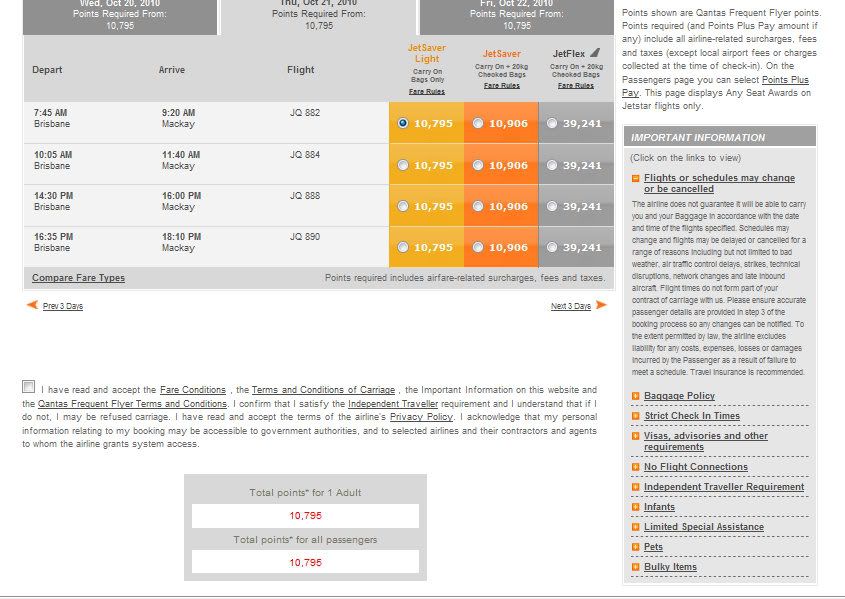The width and height of the screenshot is (845, 599).
Task: Open Baggage Policy link text
Action: pos(680,396)
